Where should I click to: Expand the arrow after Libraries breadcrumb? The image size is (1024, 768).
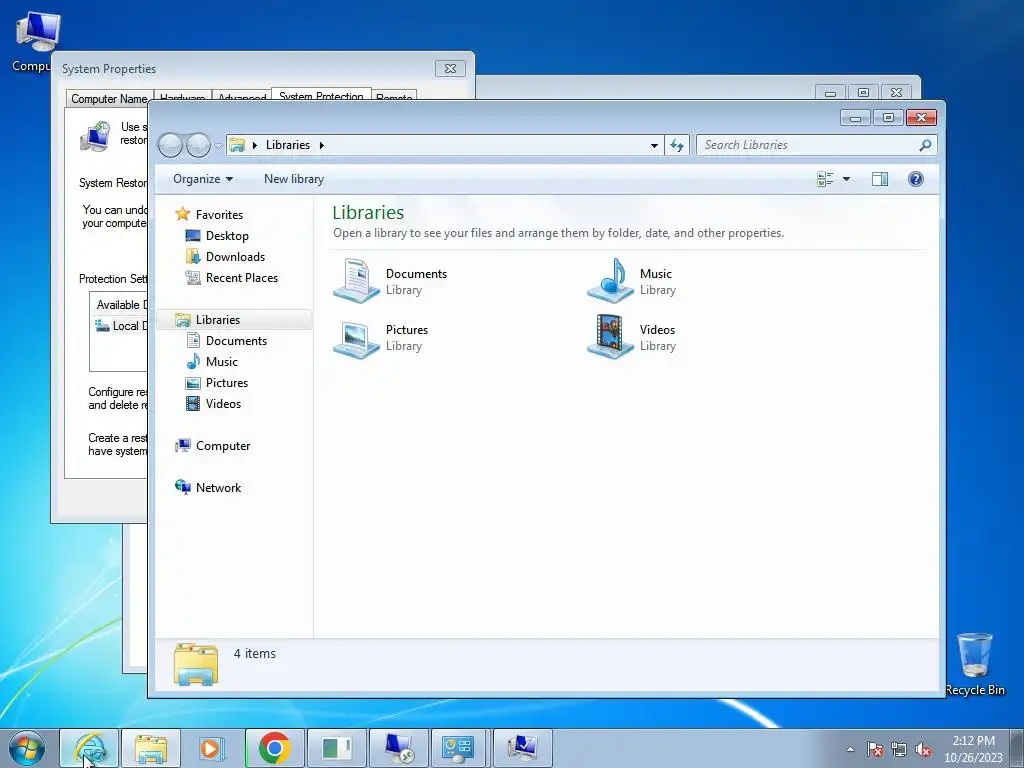[321, 145]
